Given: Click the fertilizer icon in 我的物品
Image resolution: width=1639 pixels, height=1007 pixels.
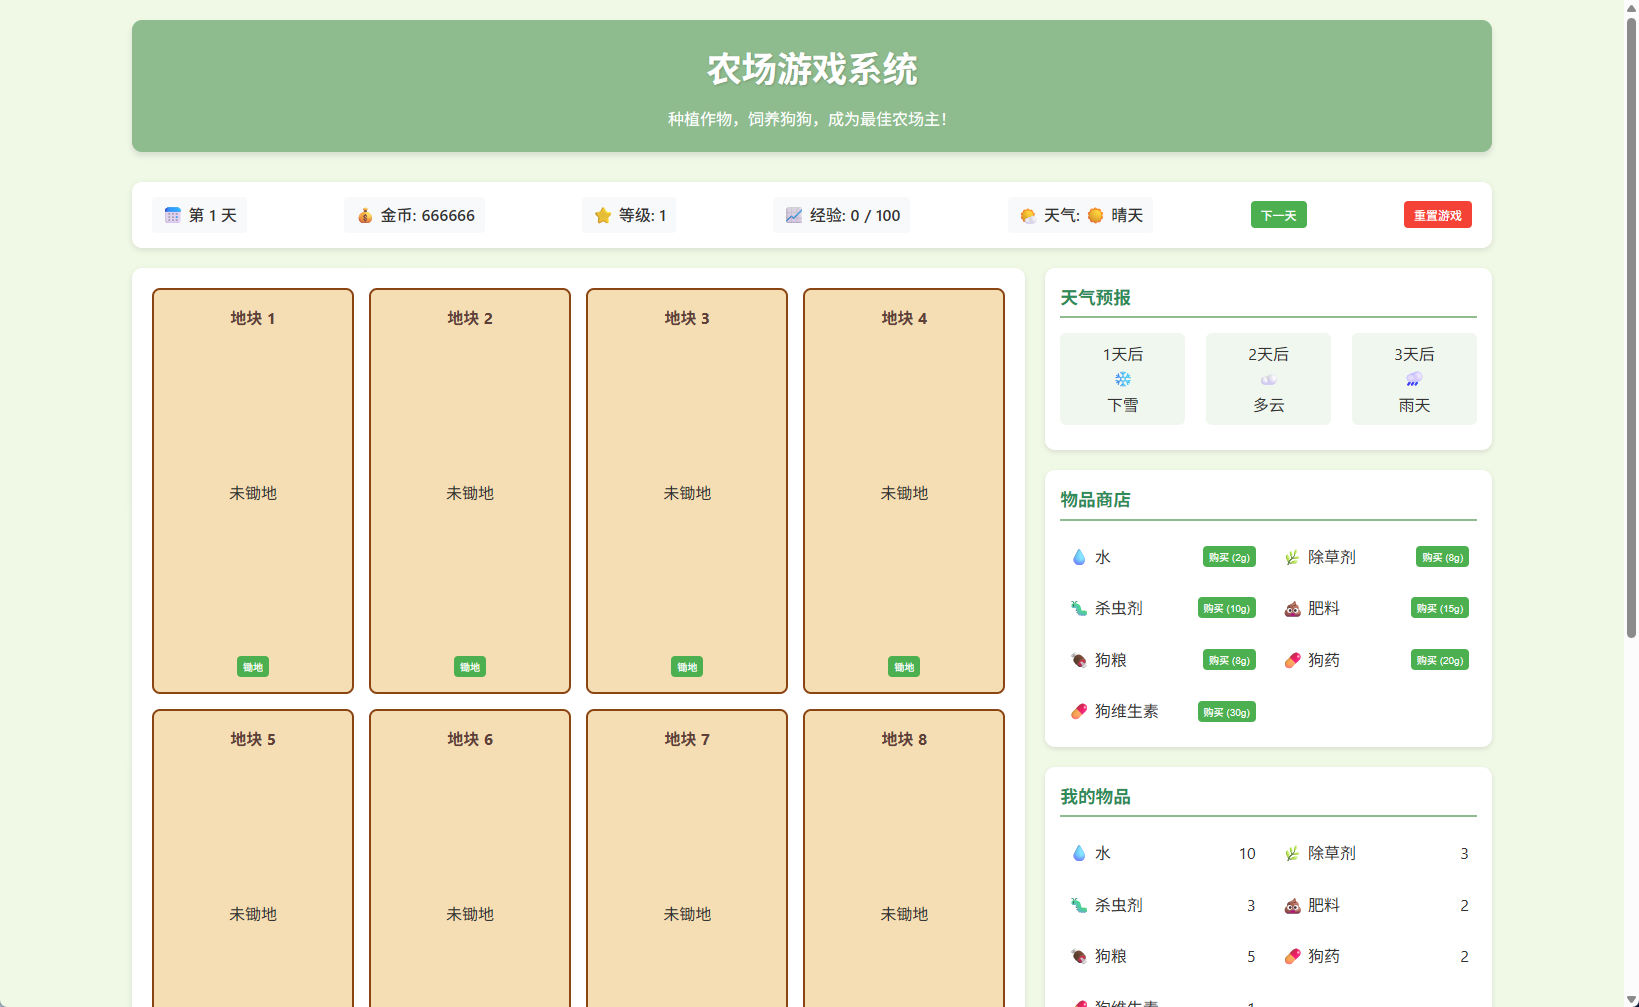Looking at the screenshot, I should tap(1292, 905).
